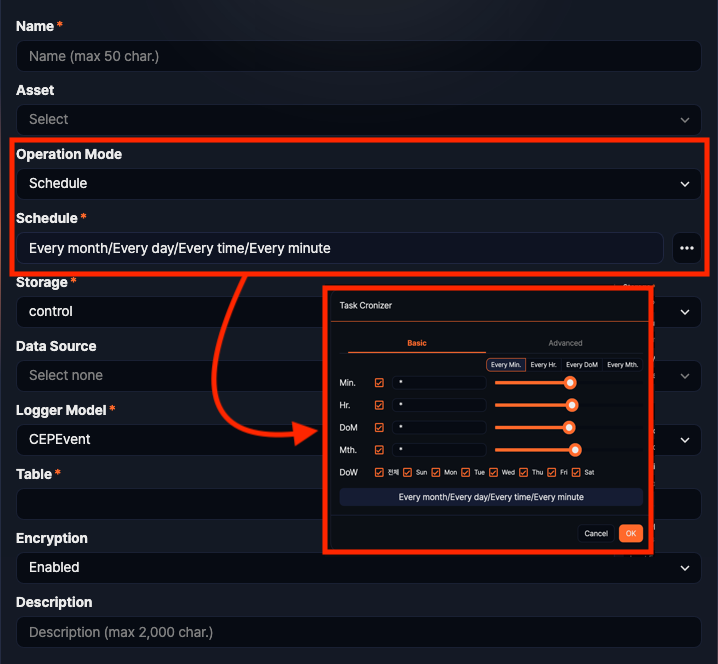The height and width of the screenshot is (664, 718).
Task: Open the schedule editor ellipsis button
Action: [686, 248]
